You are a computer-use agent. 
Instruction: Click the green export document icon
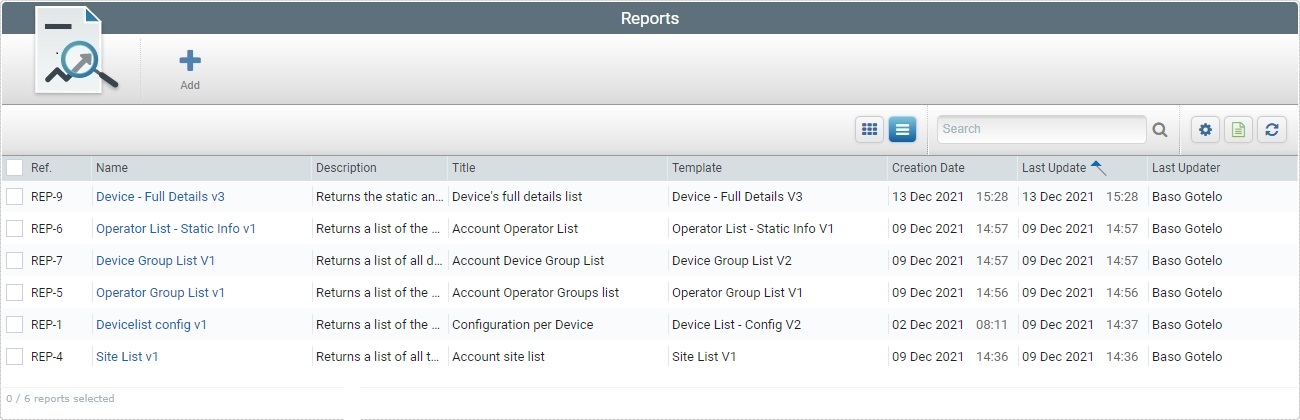1238,129
